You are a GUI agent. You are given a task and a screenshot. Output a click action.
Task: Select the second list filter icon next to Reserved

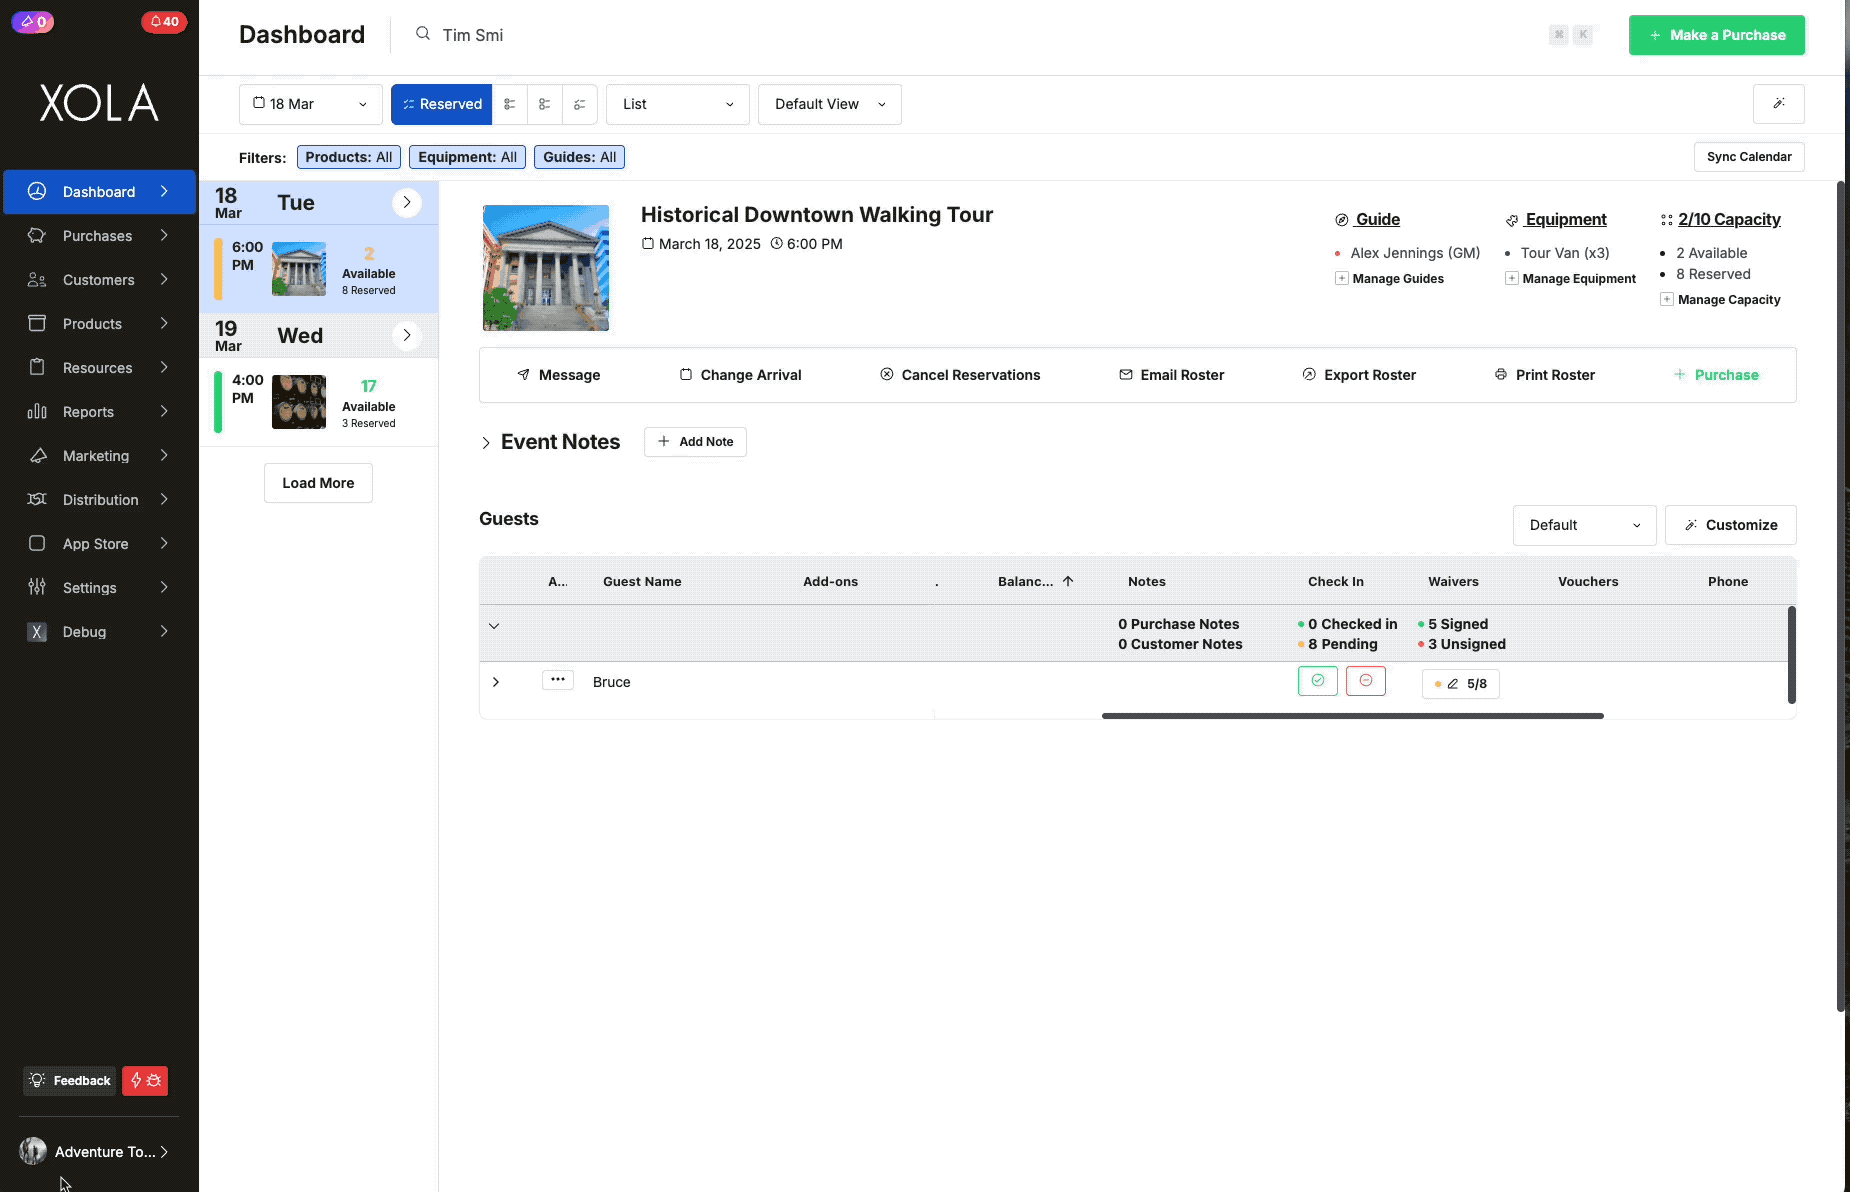pyautogui.click(x=509, y=104)
